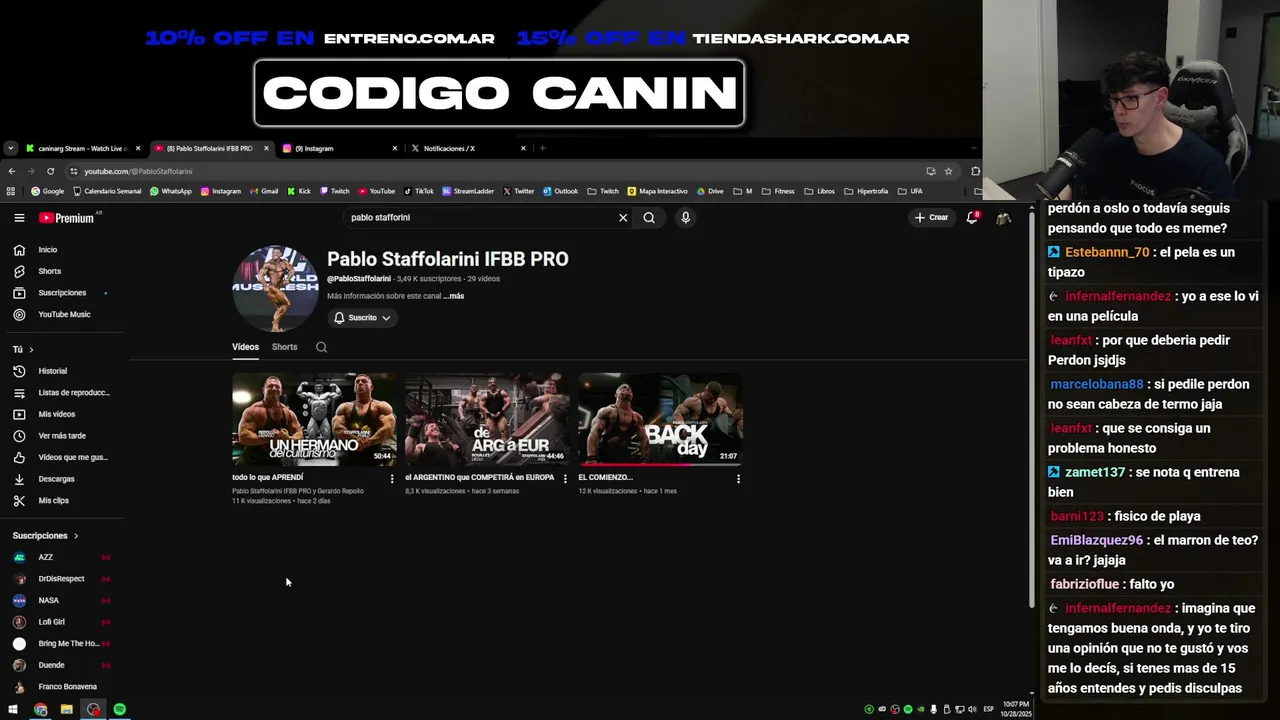This screenshot has height=720, width=1280.
Task: Open the Suscrito notification dropdown
Action: [362, 318]
